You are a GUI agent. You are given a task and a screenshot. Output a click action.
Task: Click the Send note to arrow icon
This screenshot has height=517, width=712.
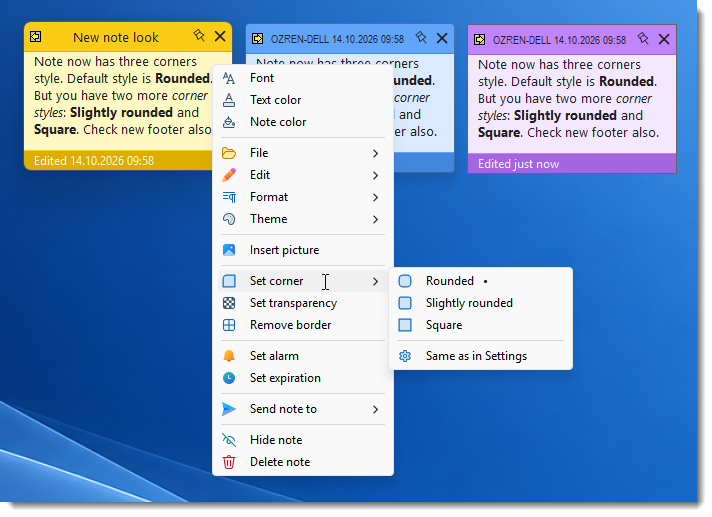point(229,409)
